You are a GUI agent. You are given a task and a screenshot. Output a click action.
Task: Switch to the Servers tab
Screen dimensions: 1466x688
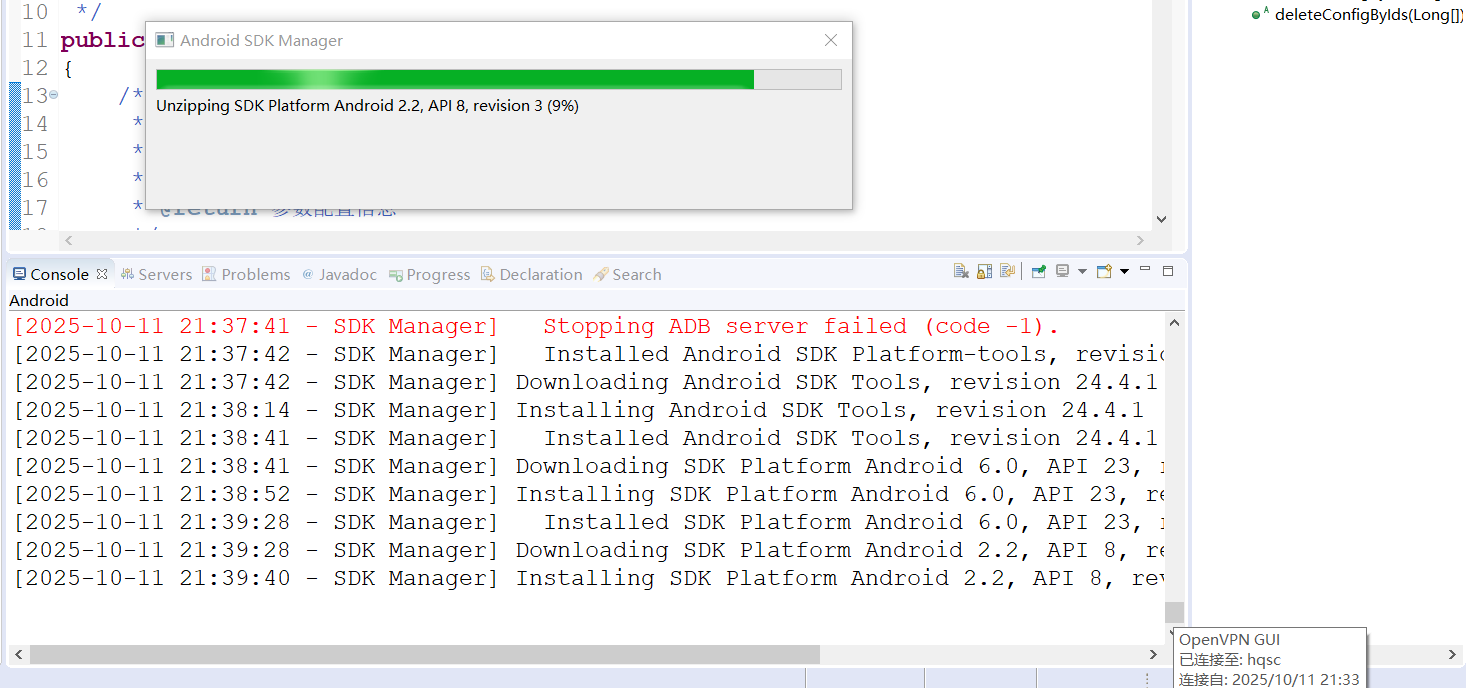156,274
